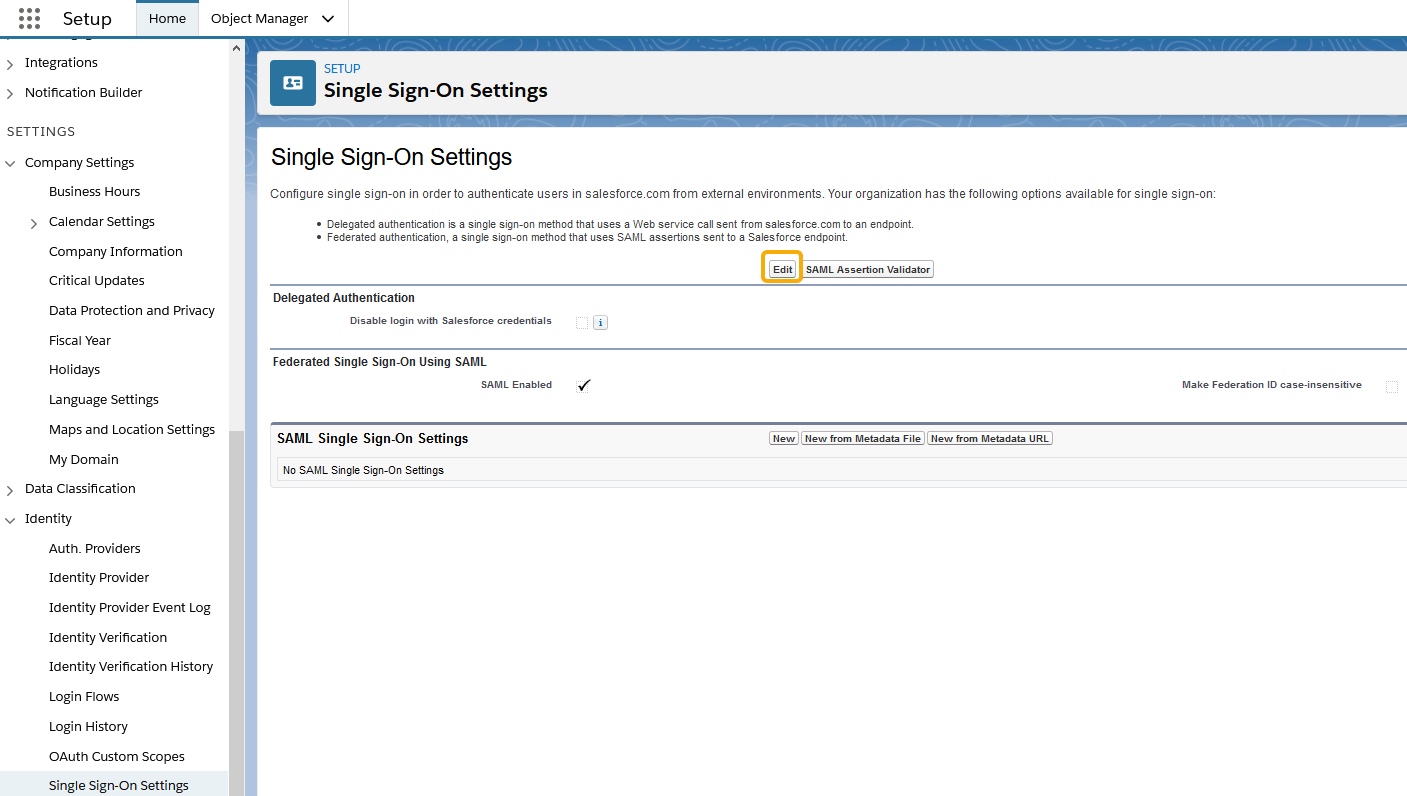Click the info icon beside Disable login checkbox
The height and width of the screenshot is (796, 1407).
600,323
